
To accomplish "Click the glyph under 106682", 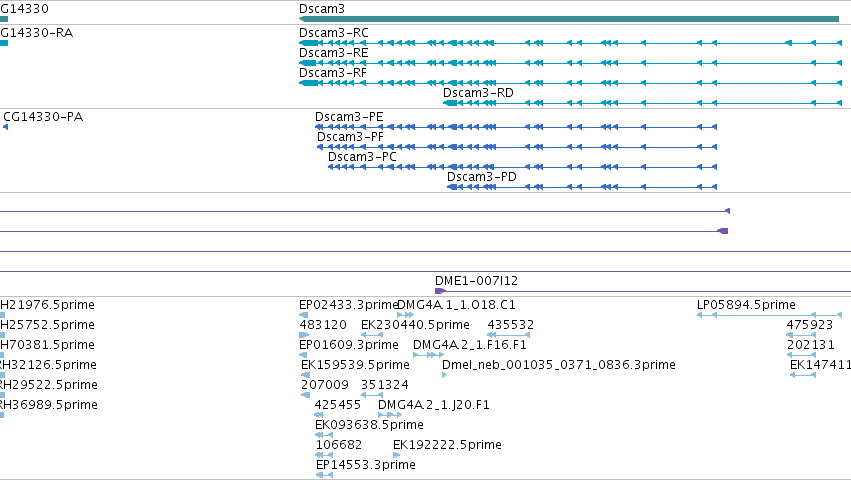I will point(324,455).
